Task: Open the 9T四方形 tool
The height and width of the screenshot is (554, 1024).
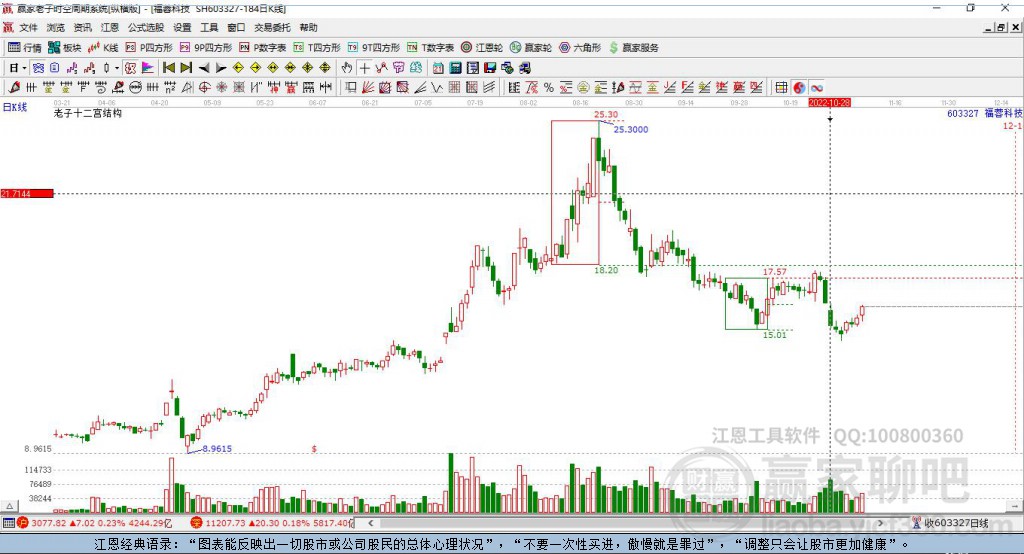Action: pos(374,48)
